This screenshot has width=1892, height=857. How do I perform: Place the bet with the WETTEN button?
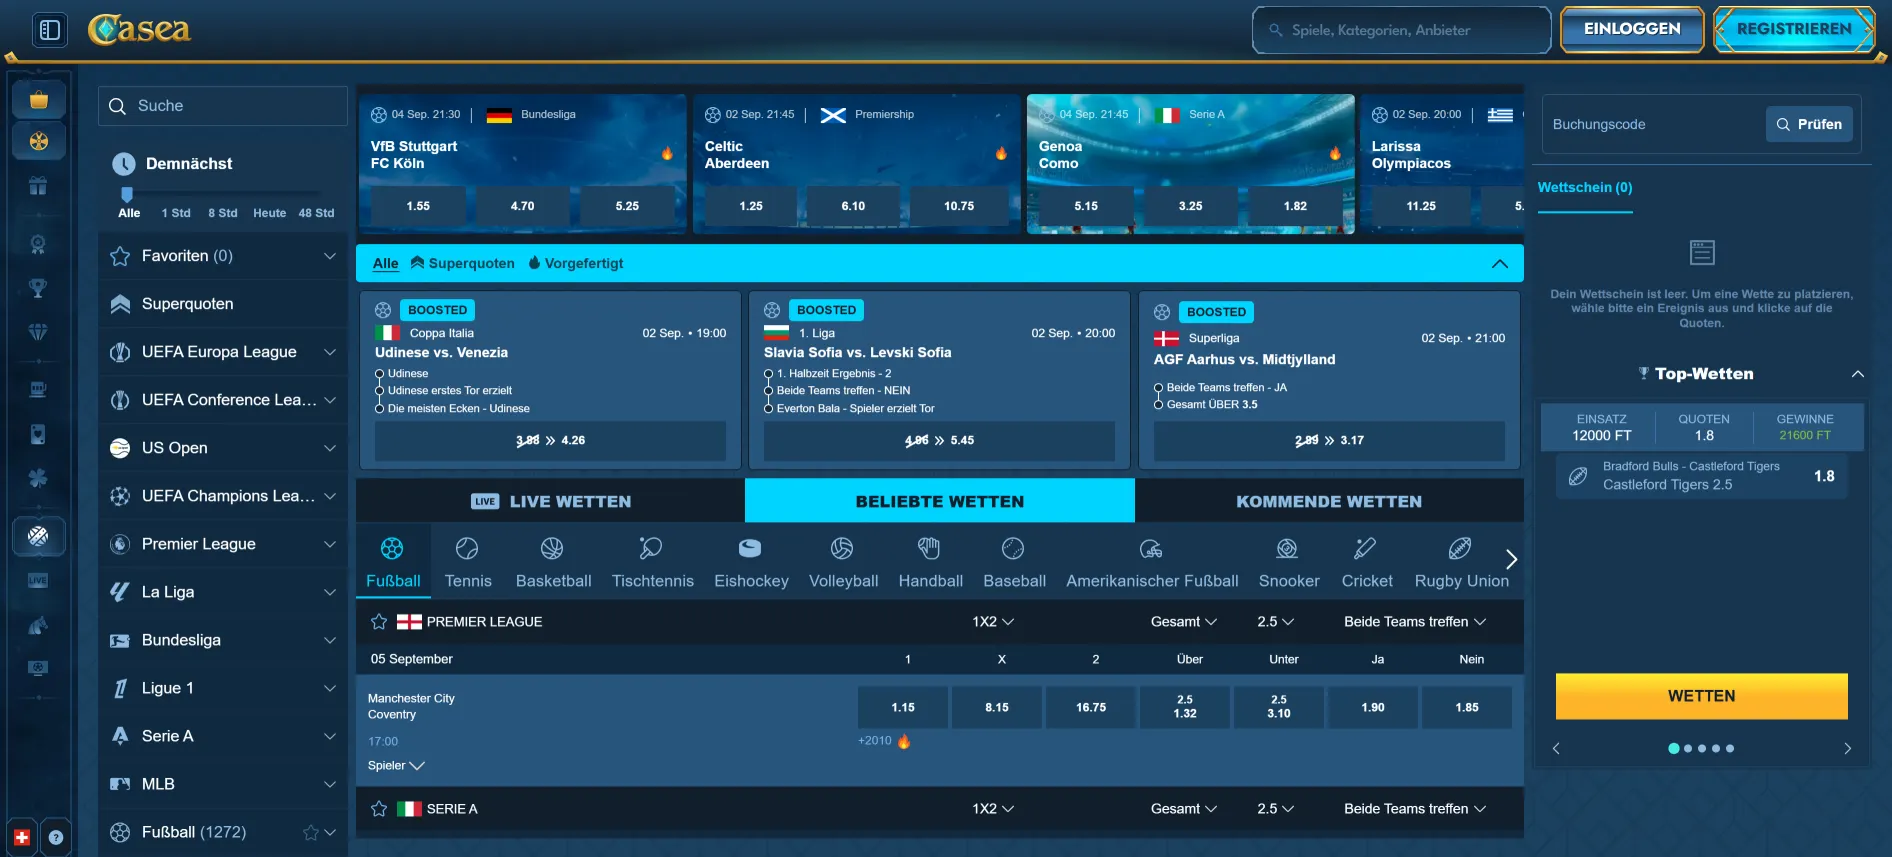(1701, 696)
